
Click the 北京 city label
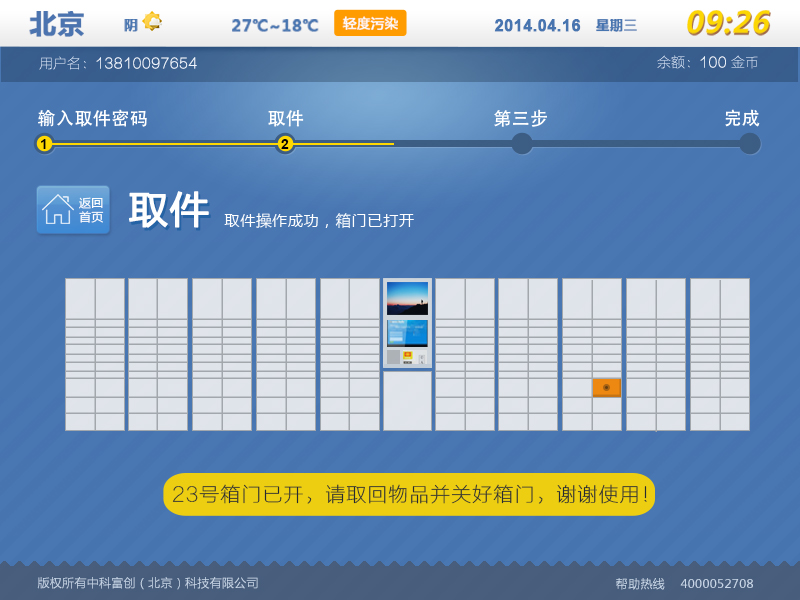pos(58,24)
